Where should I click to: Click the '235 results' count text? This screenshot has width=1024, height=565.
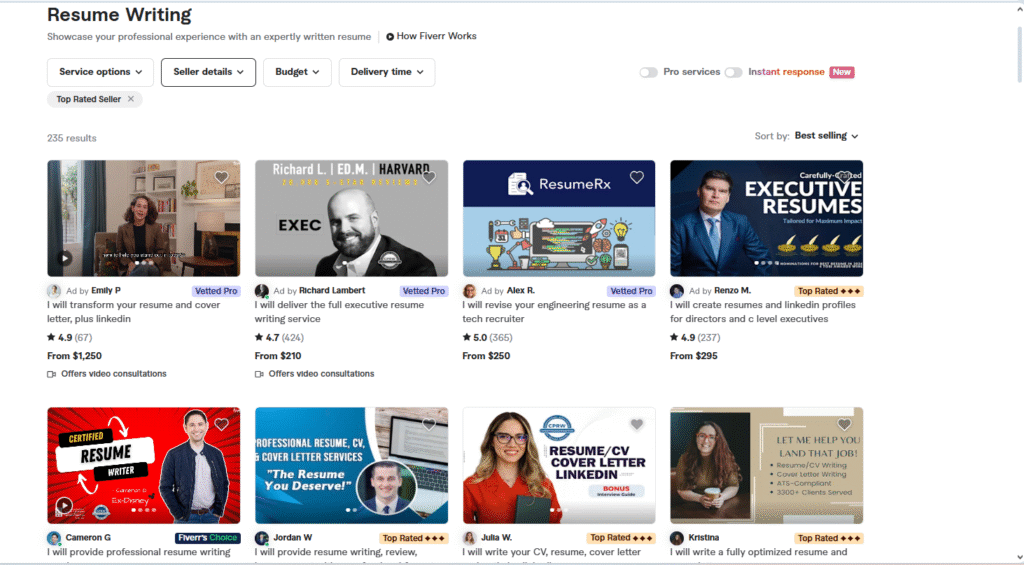click(72, 138)
